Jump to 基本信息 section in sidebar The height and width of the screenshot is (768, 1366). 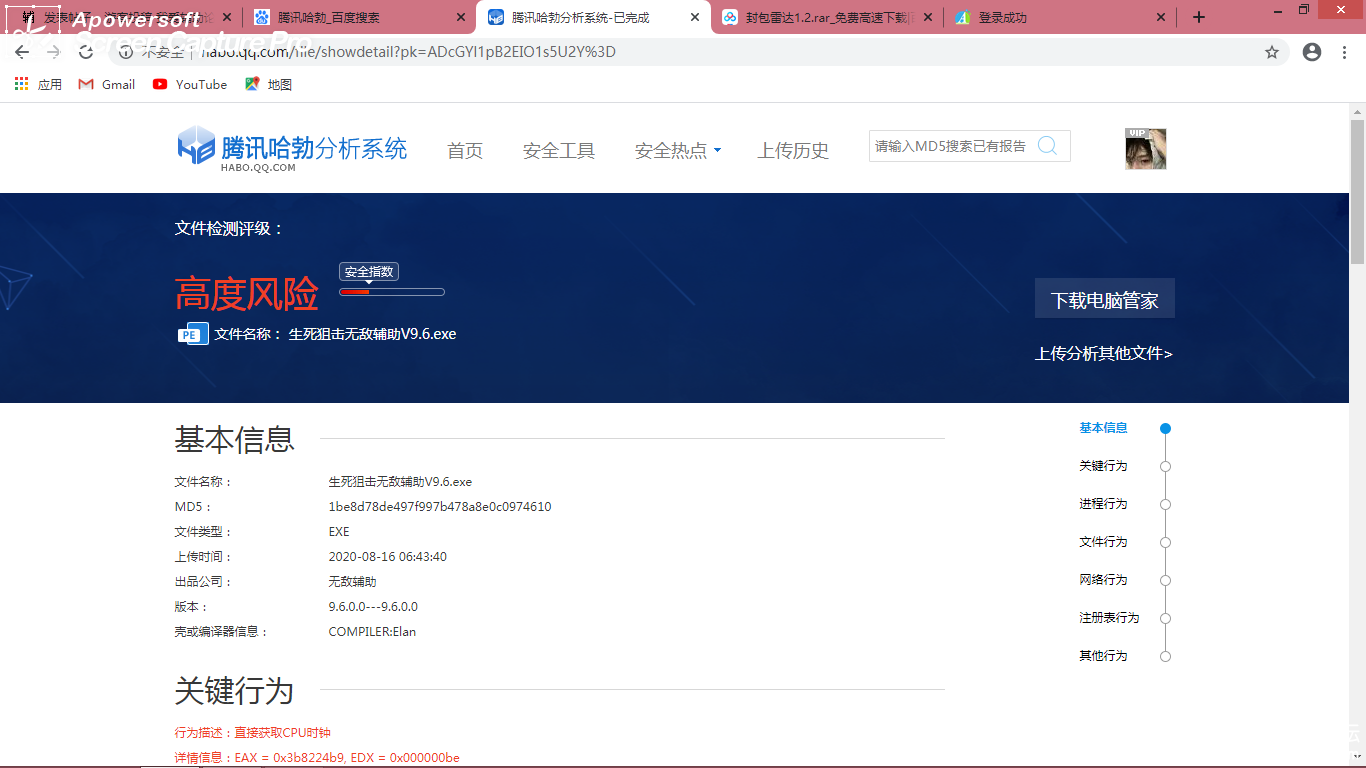[1103, 428]
